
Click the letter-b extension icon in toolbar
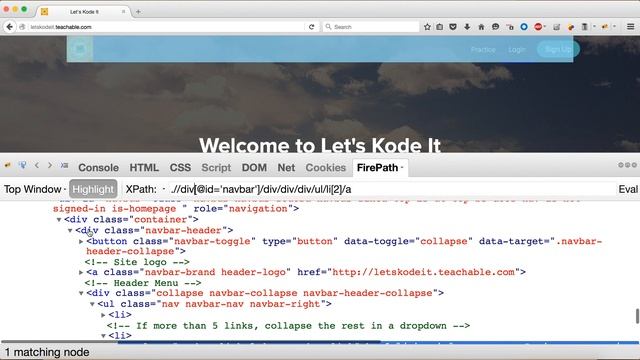tap(510, 27)
